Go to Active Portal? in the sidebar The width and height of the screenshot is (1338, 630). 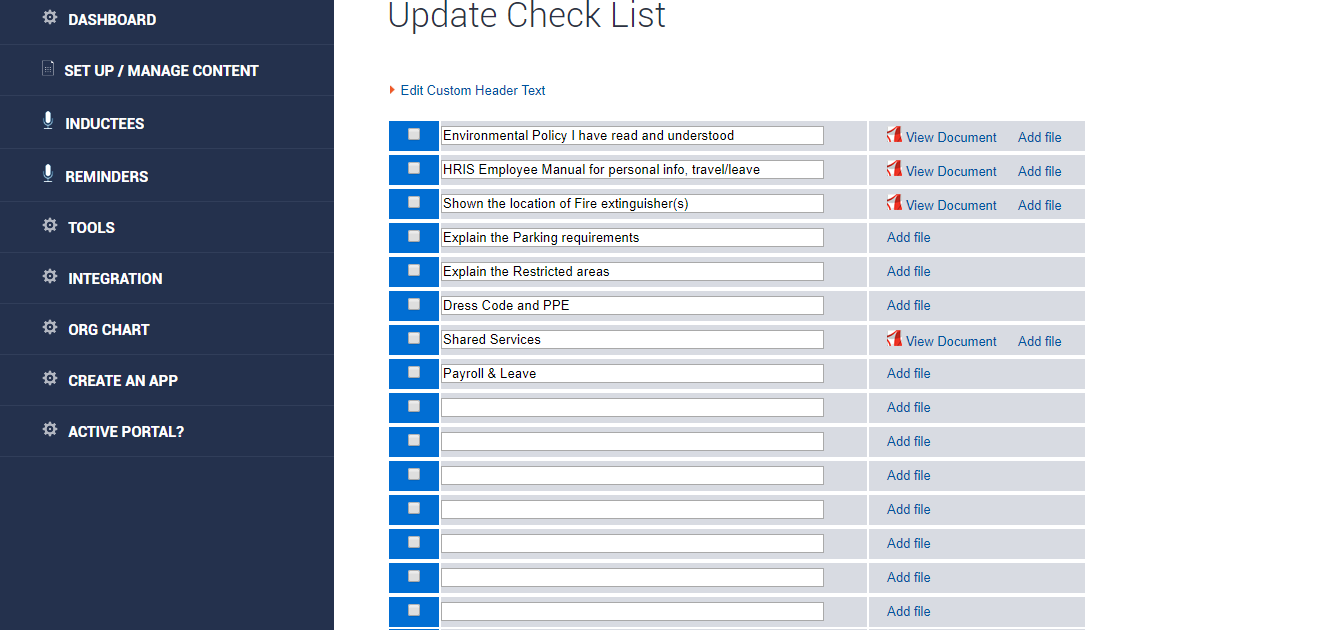point(126,432)
